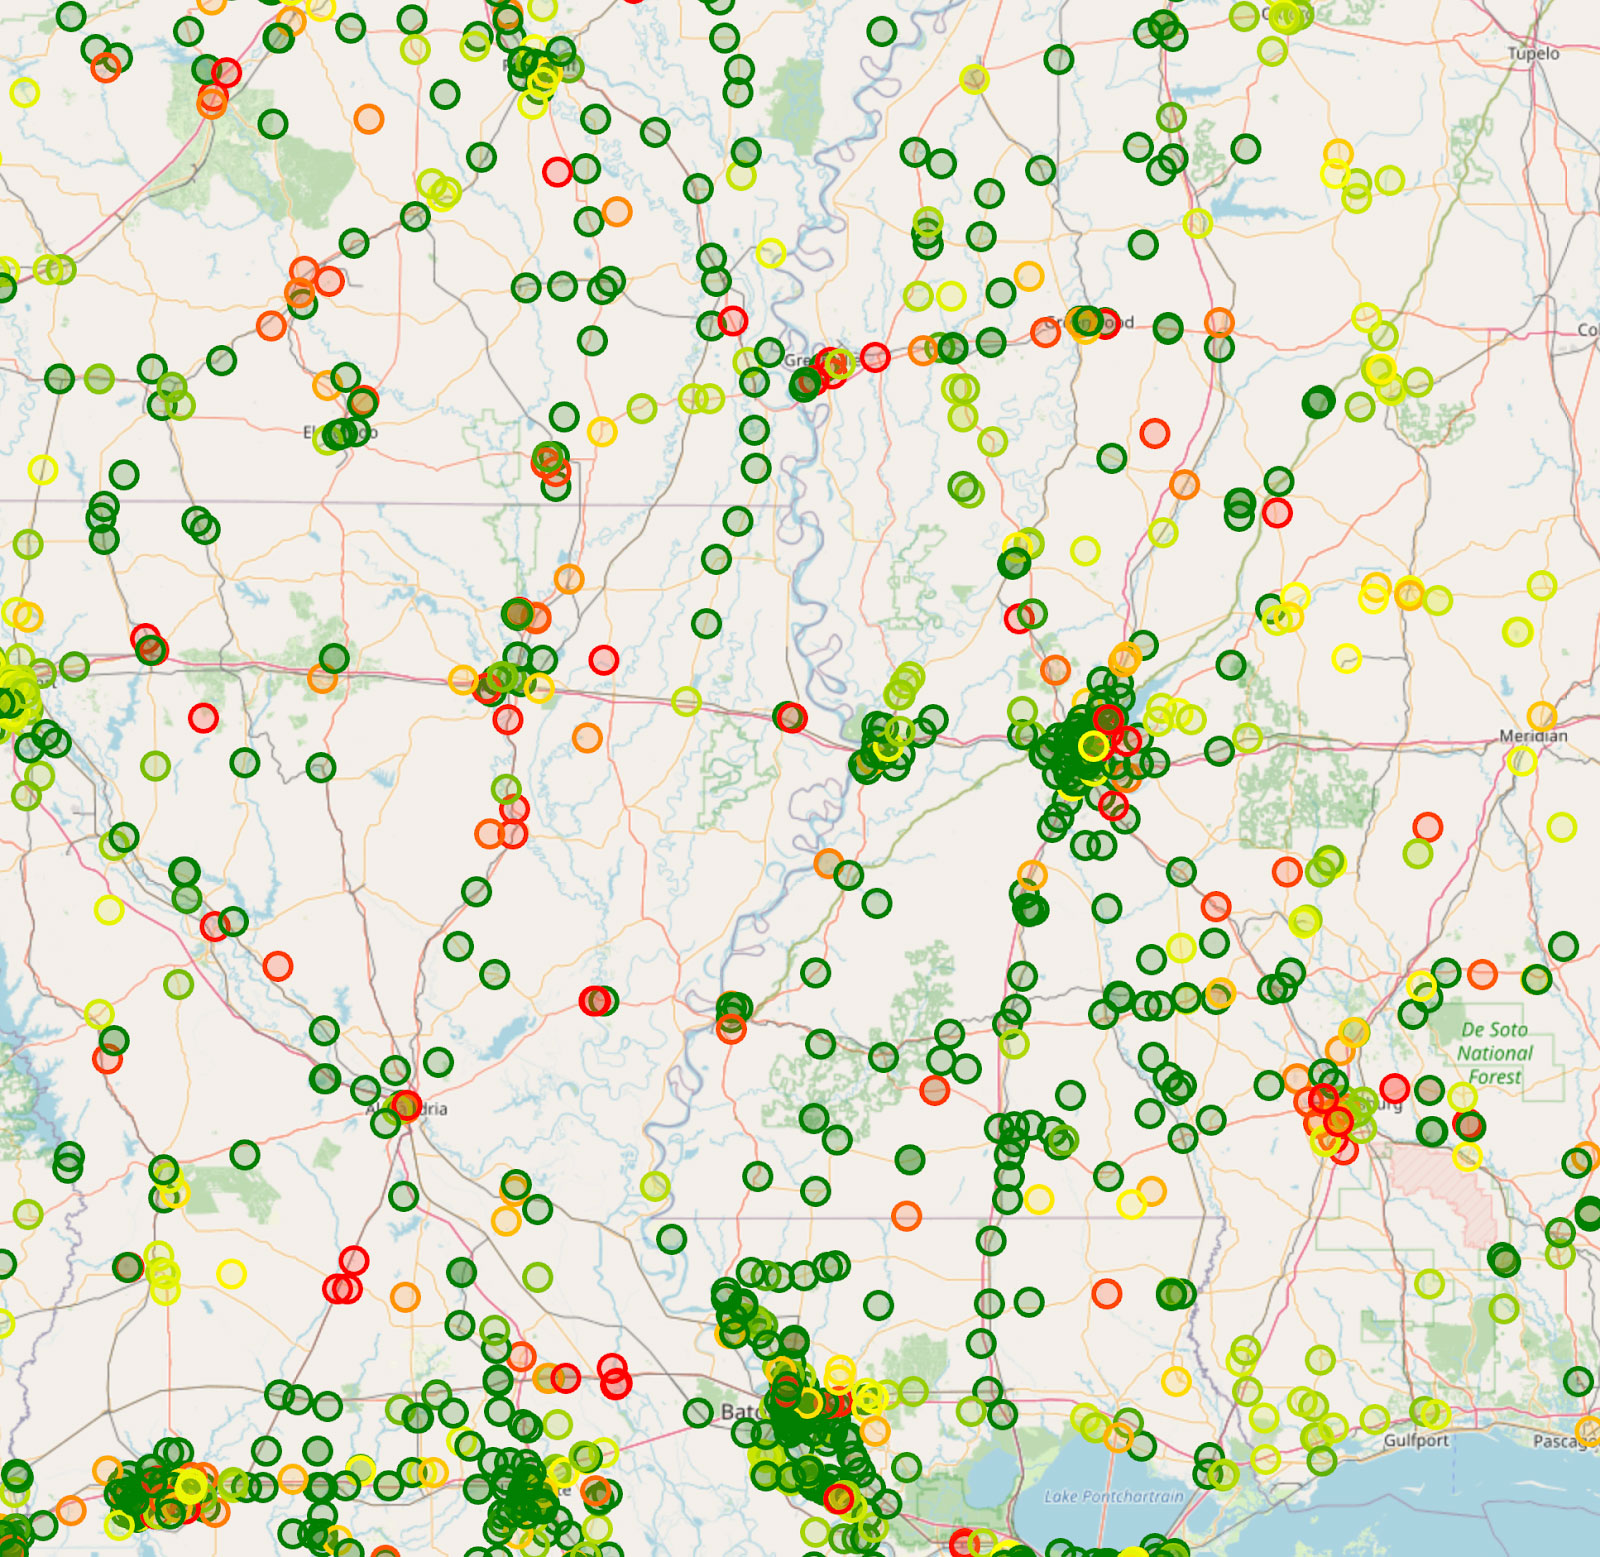Screen dimensions: 1600x1557
Task: Click the red marker on Alexandria
Action: click(406, 1105)
